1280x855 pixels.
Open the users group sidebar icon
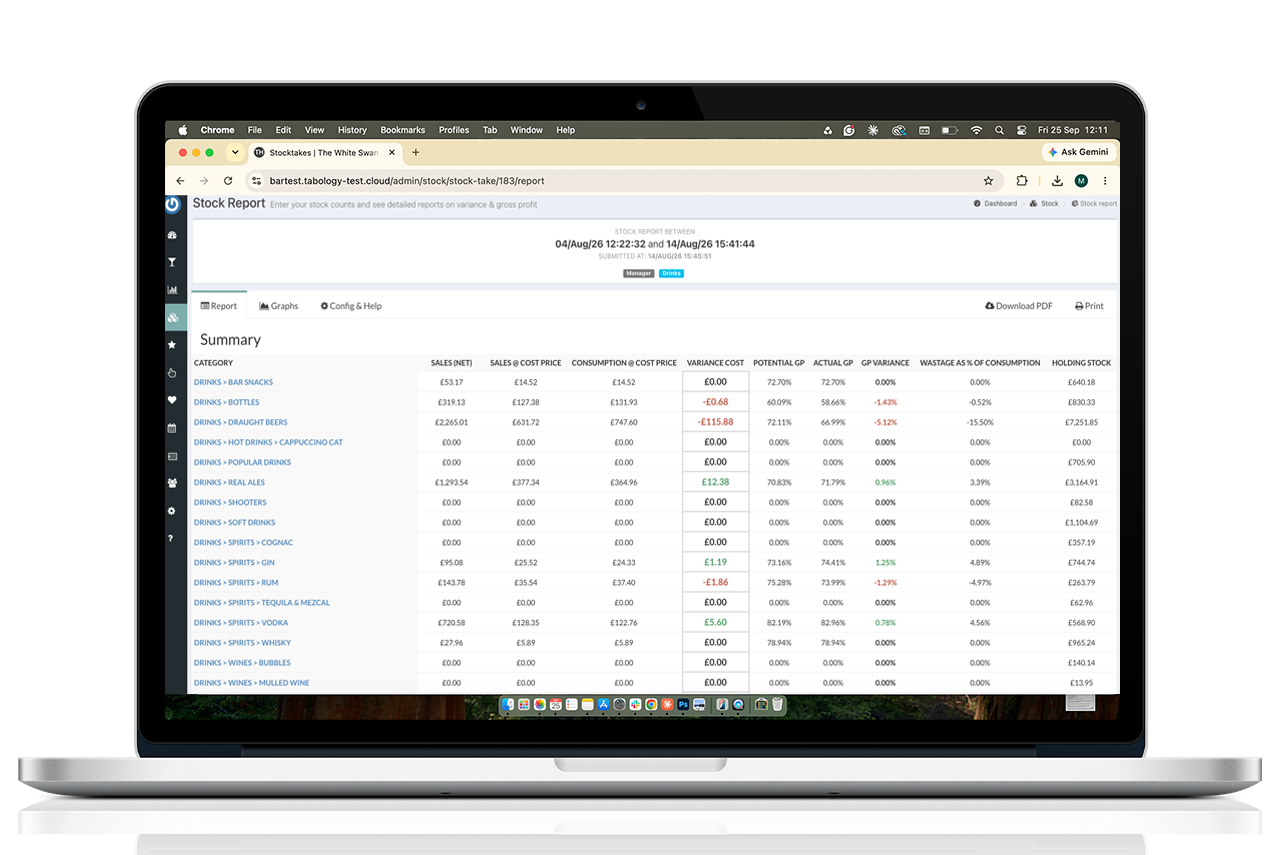172,483
